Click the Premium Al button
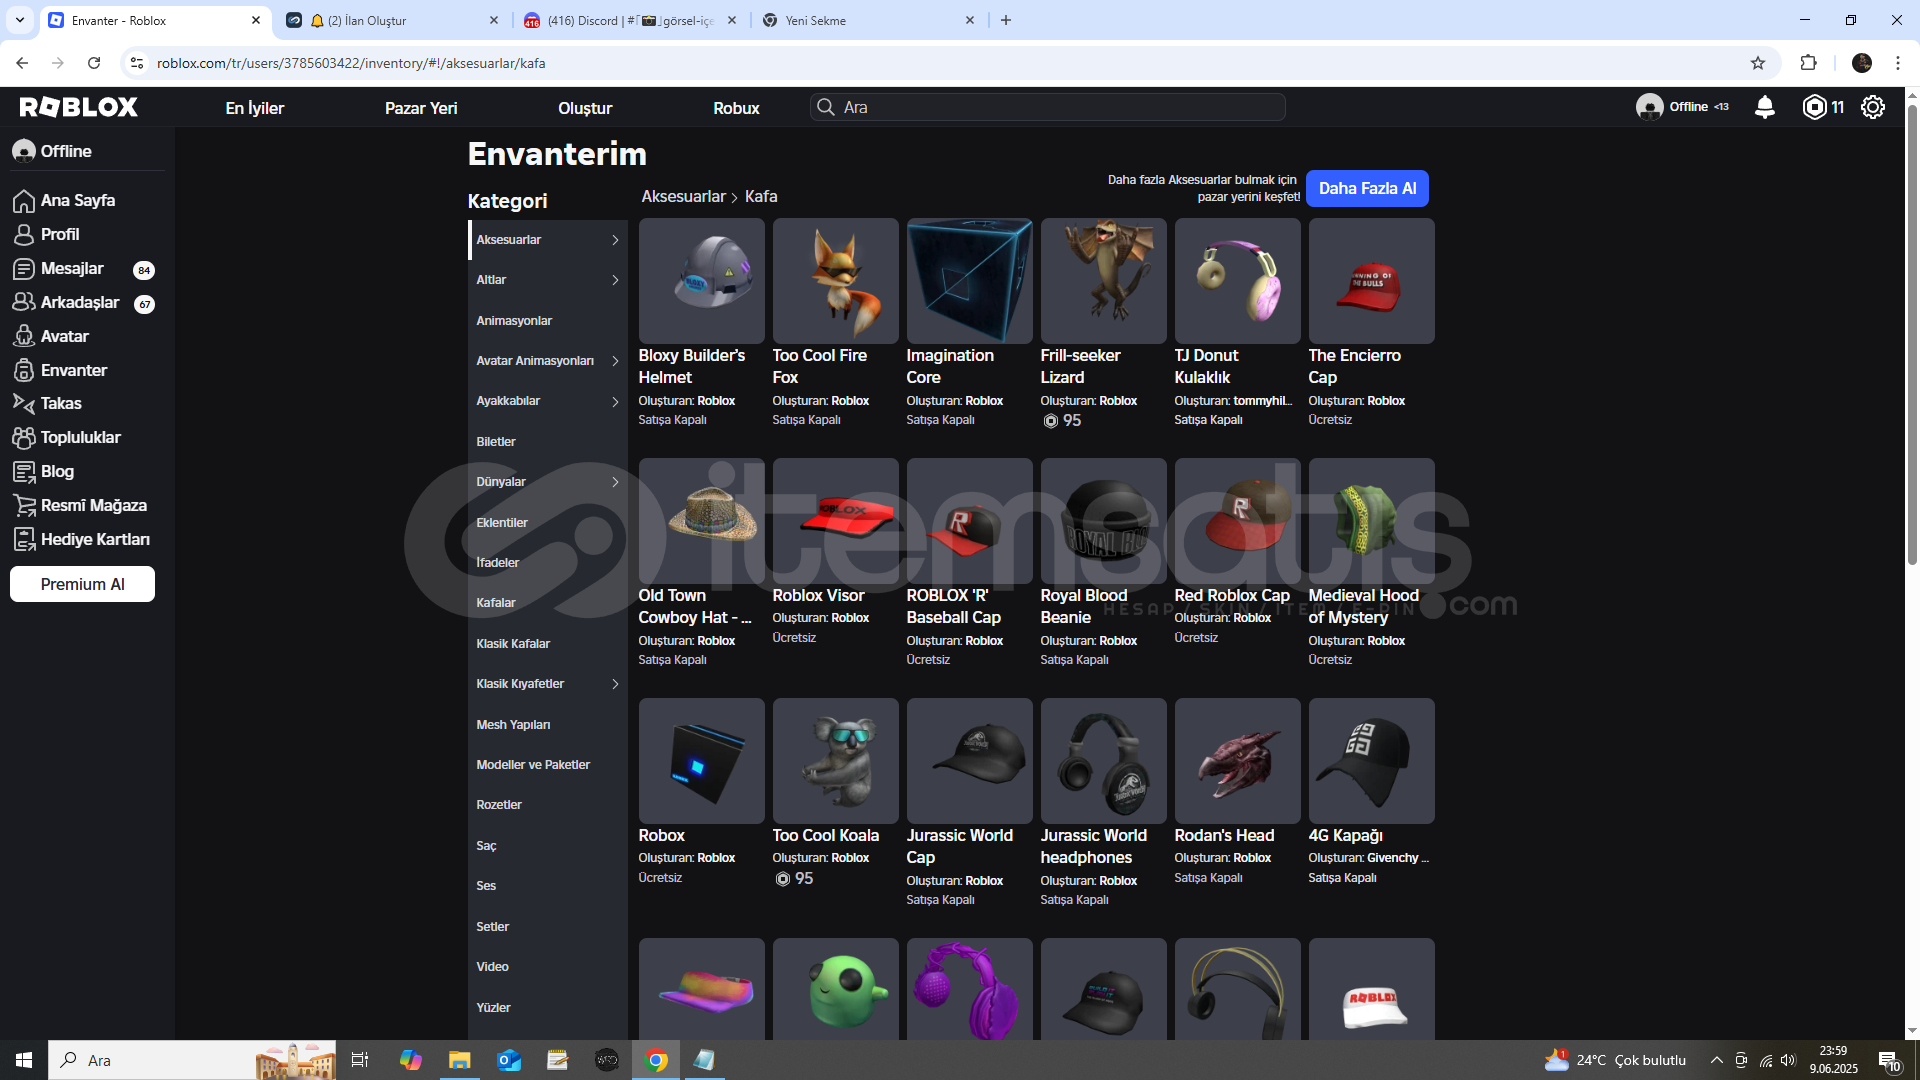The height and width of the screenshot is (1080, 1920). coord(82,584)
